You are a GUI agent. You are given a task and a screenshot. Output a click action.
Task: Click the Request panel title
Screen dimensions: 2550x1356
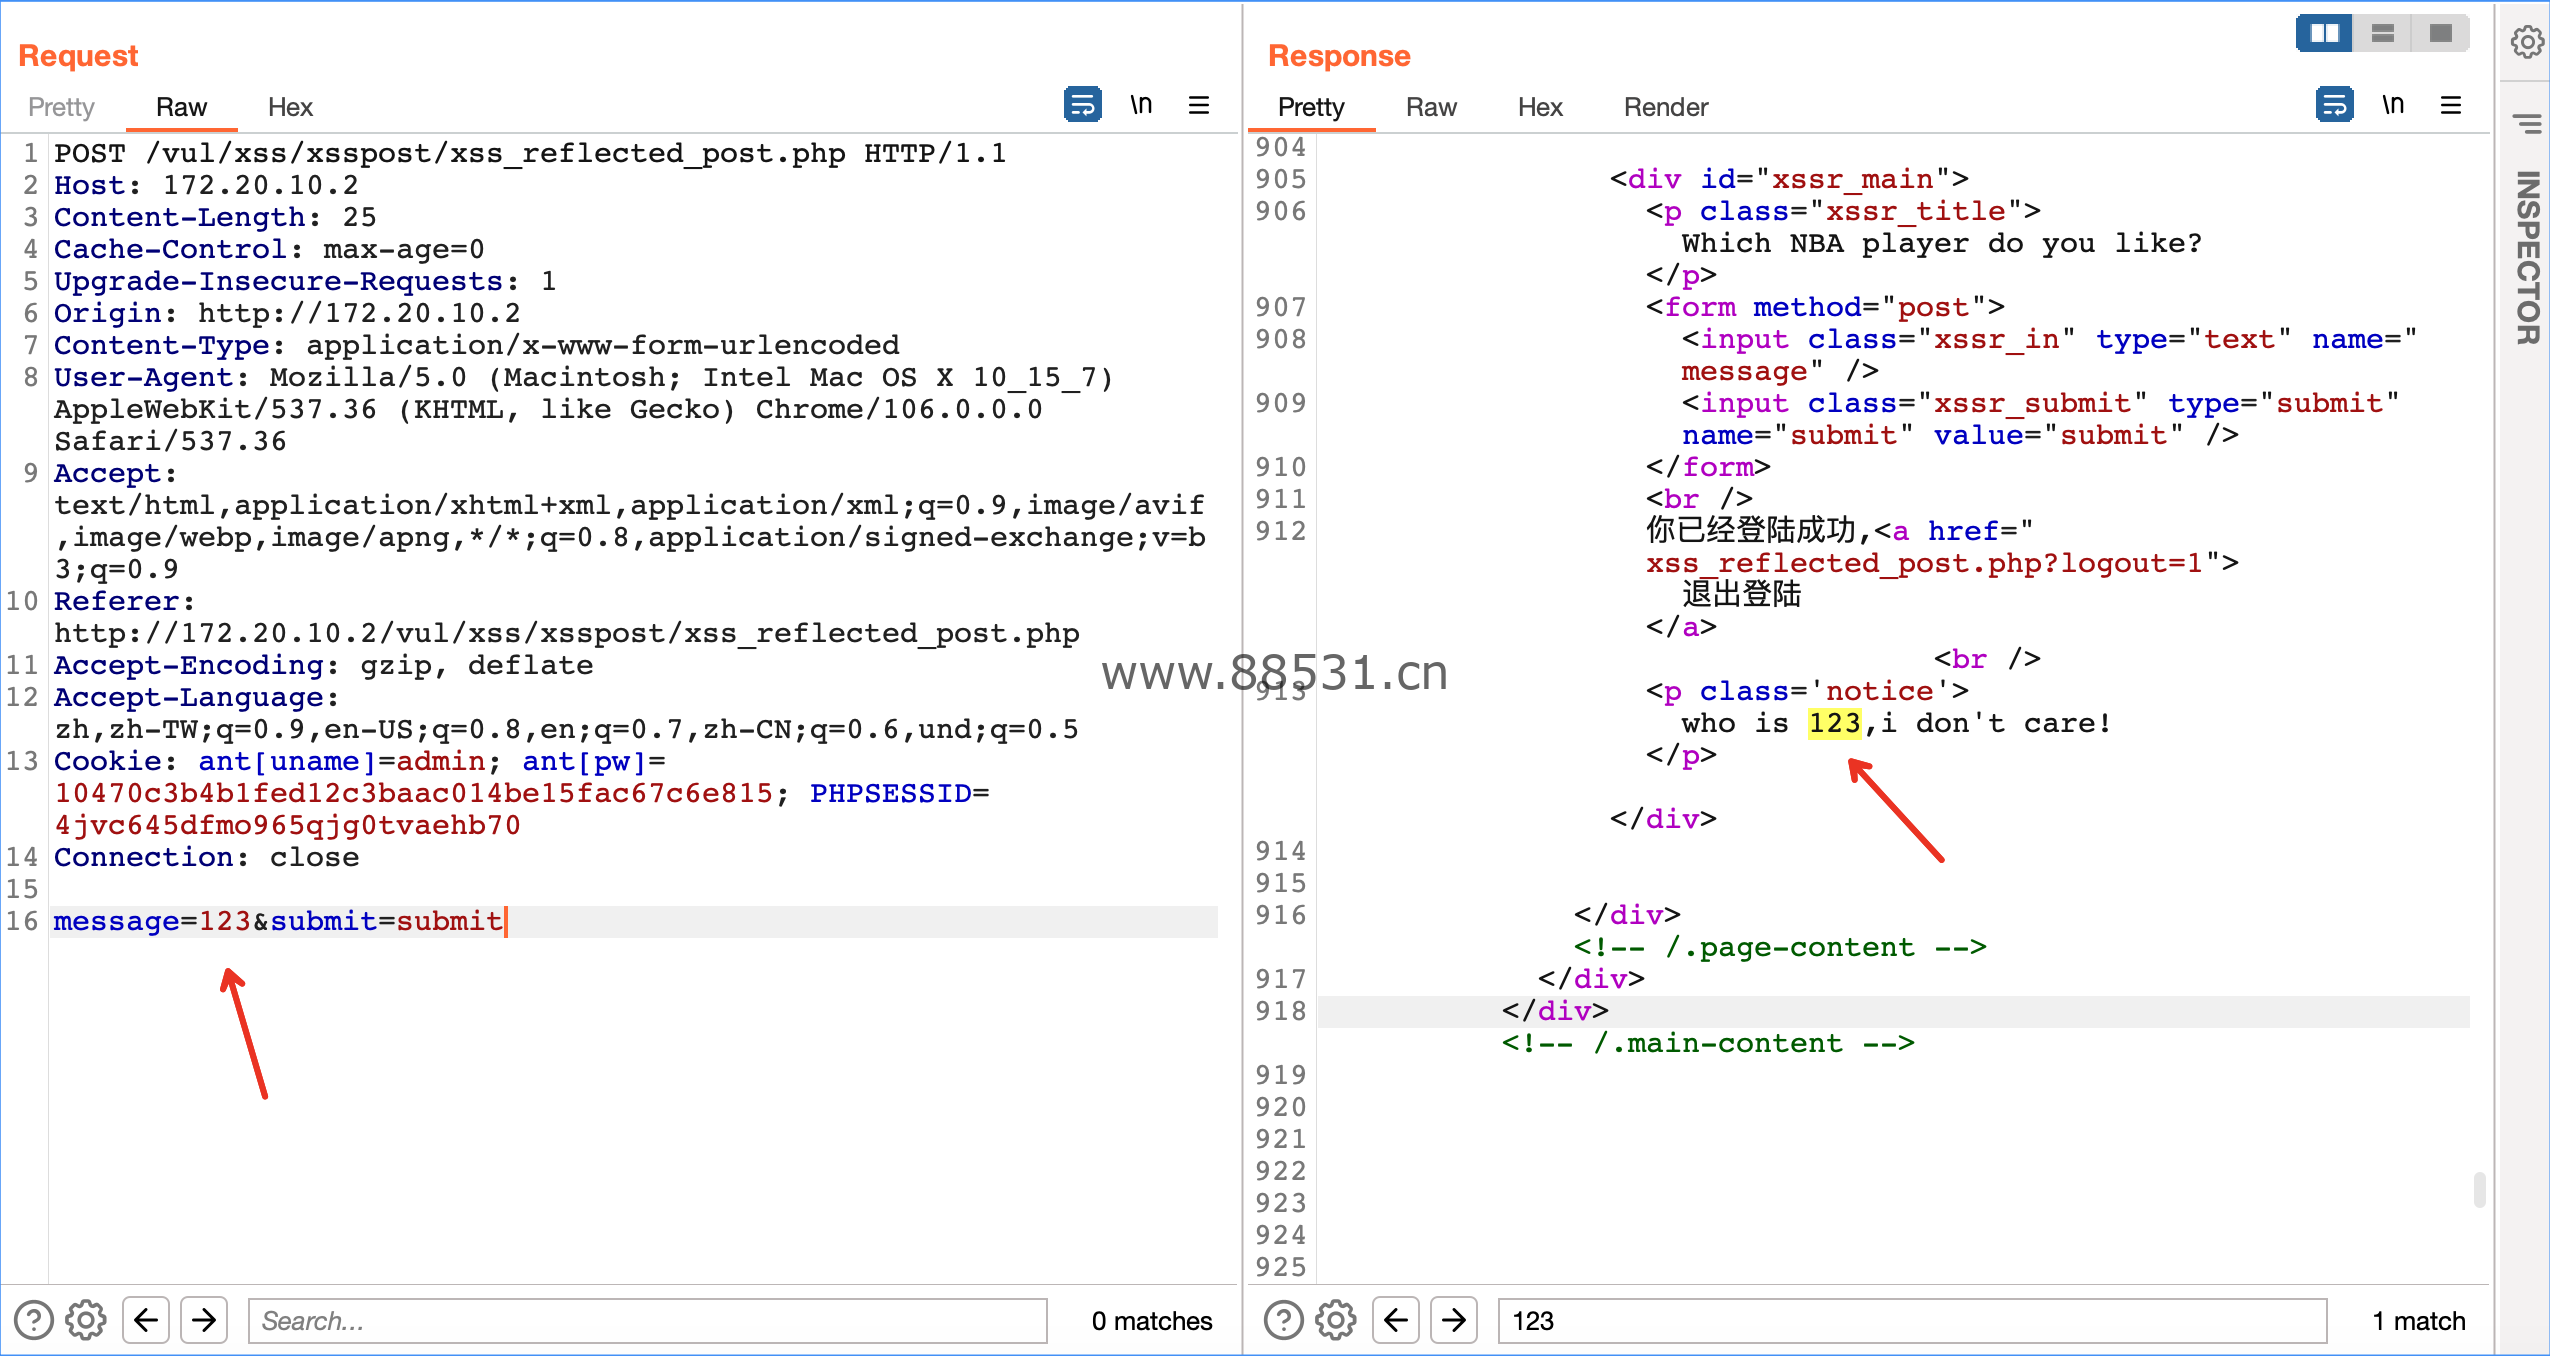point(78,56)
